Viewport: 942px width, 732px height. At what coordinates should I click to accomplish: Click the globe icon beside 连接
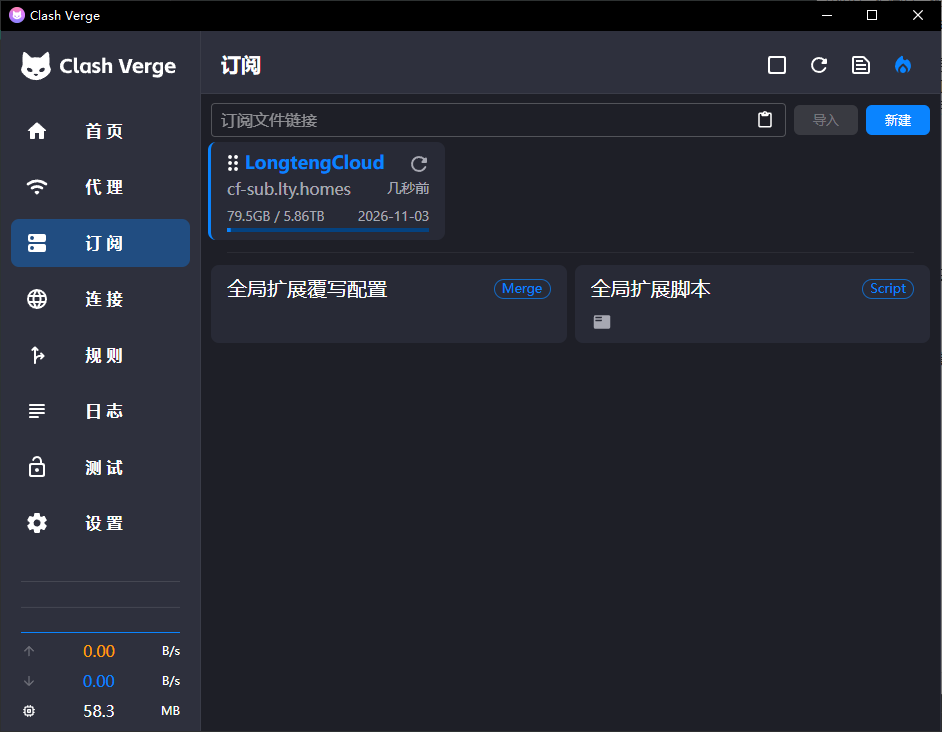(x=37, y=299)
